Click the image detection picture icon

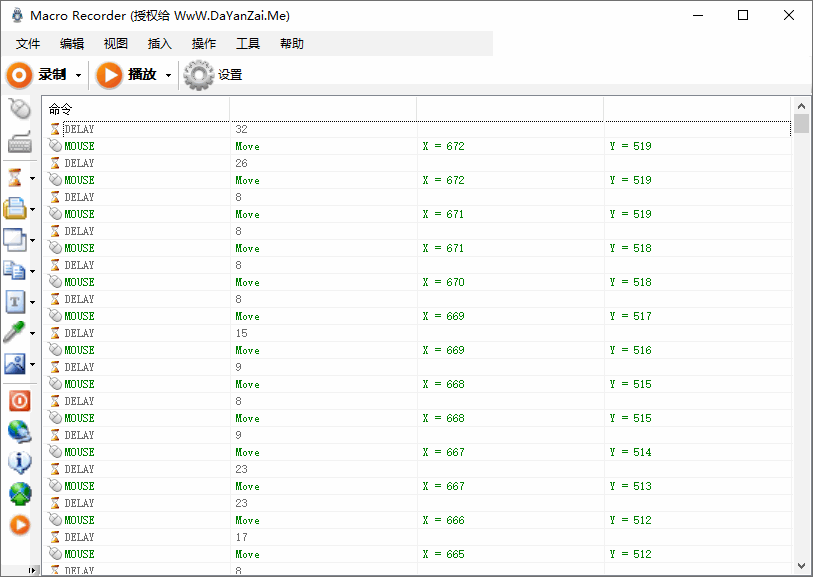coord(15,364)
